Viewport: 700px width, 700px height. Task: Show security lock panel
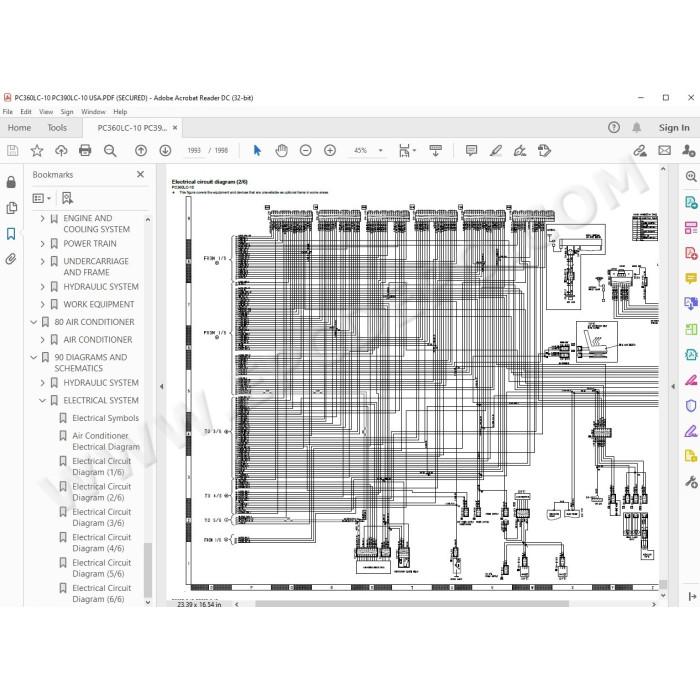click(11, 182)
